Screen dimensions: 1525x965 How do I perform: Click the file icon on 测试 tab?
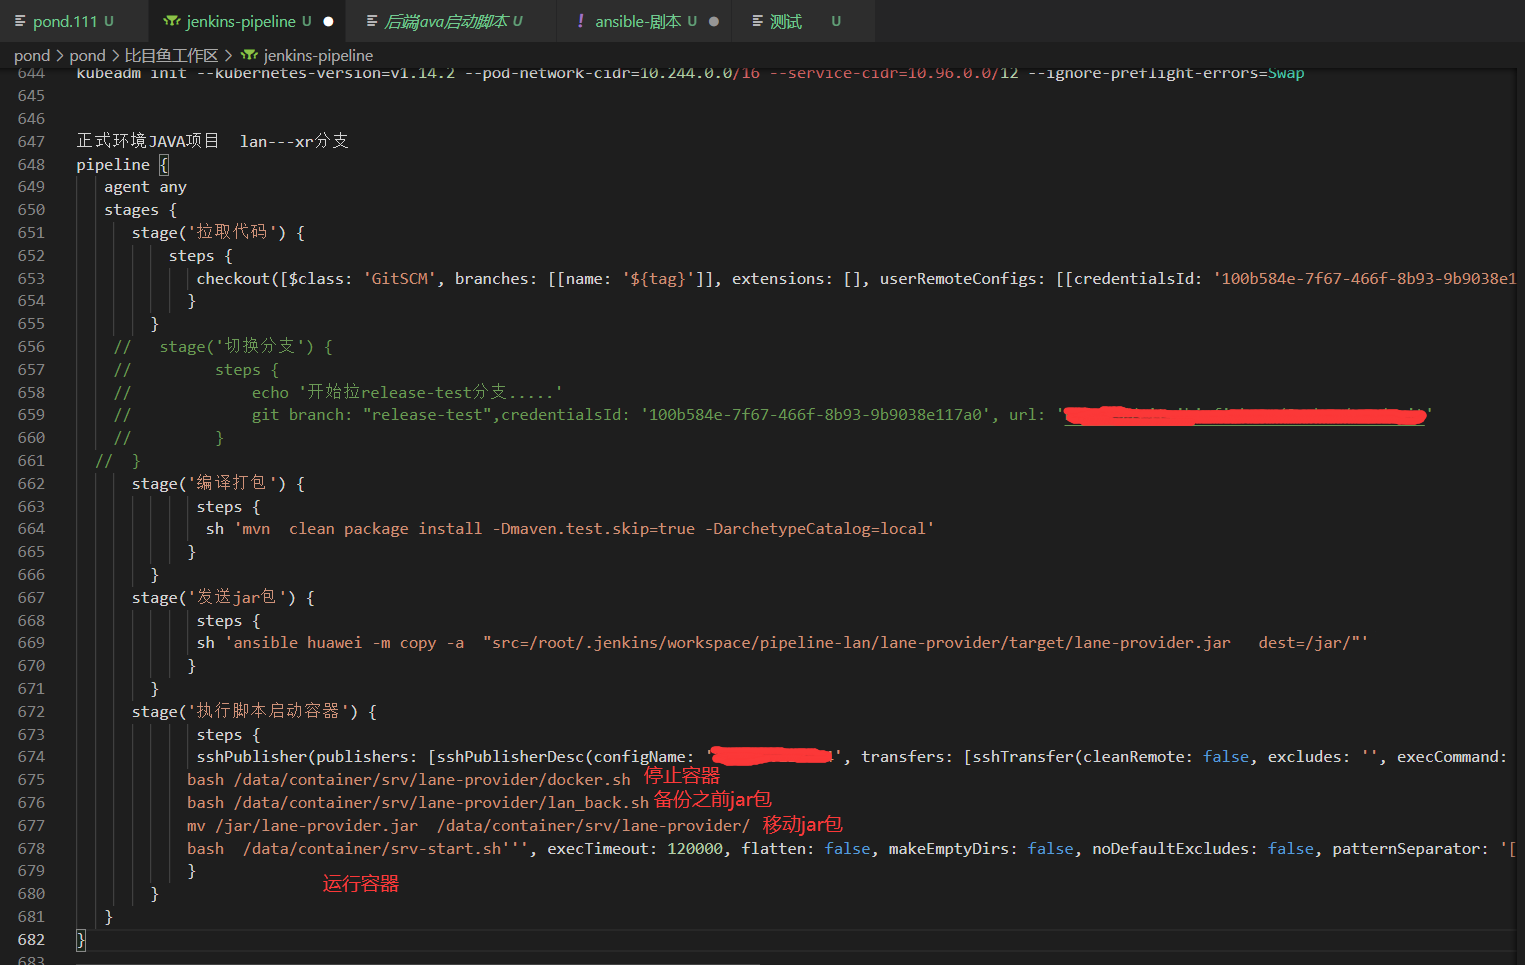tap(757, 21)
